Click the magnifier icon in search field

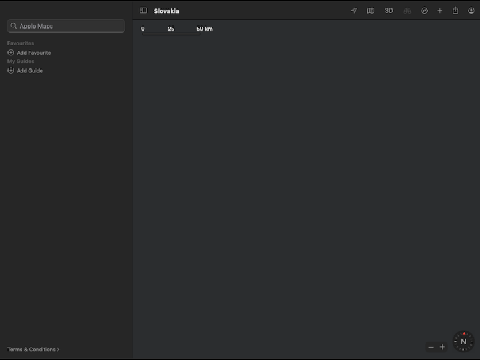[14, 26]
